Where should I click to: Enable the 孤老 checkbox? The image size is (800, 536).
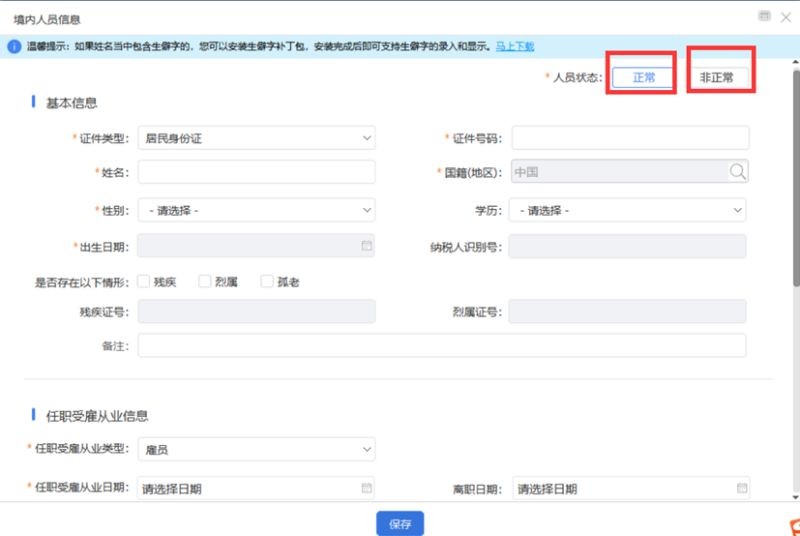[x=267, y=282]
